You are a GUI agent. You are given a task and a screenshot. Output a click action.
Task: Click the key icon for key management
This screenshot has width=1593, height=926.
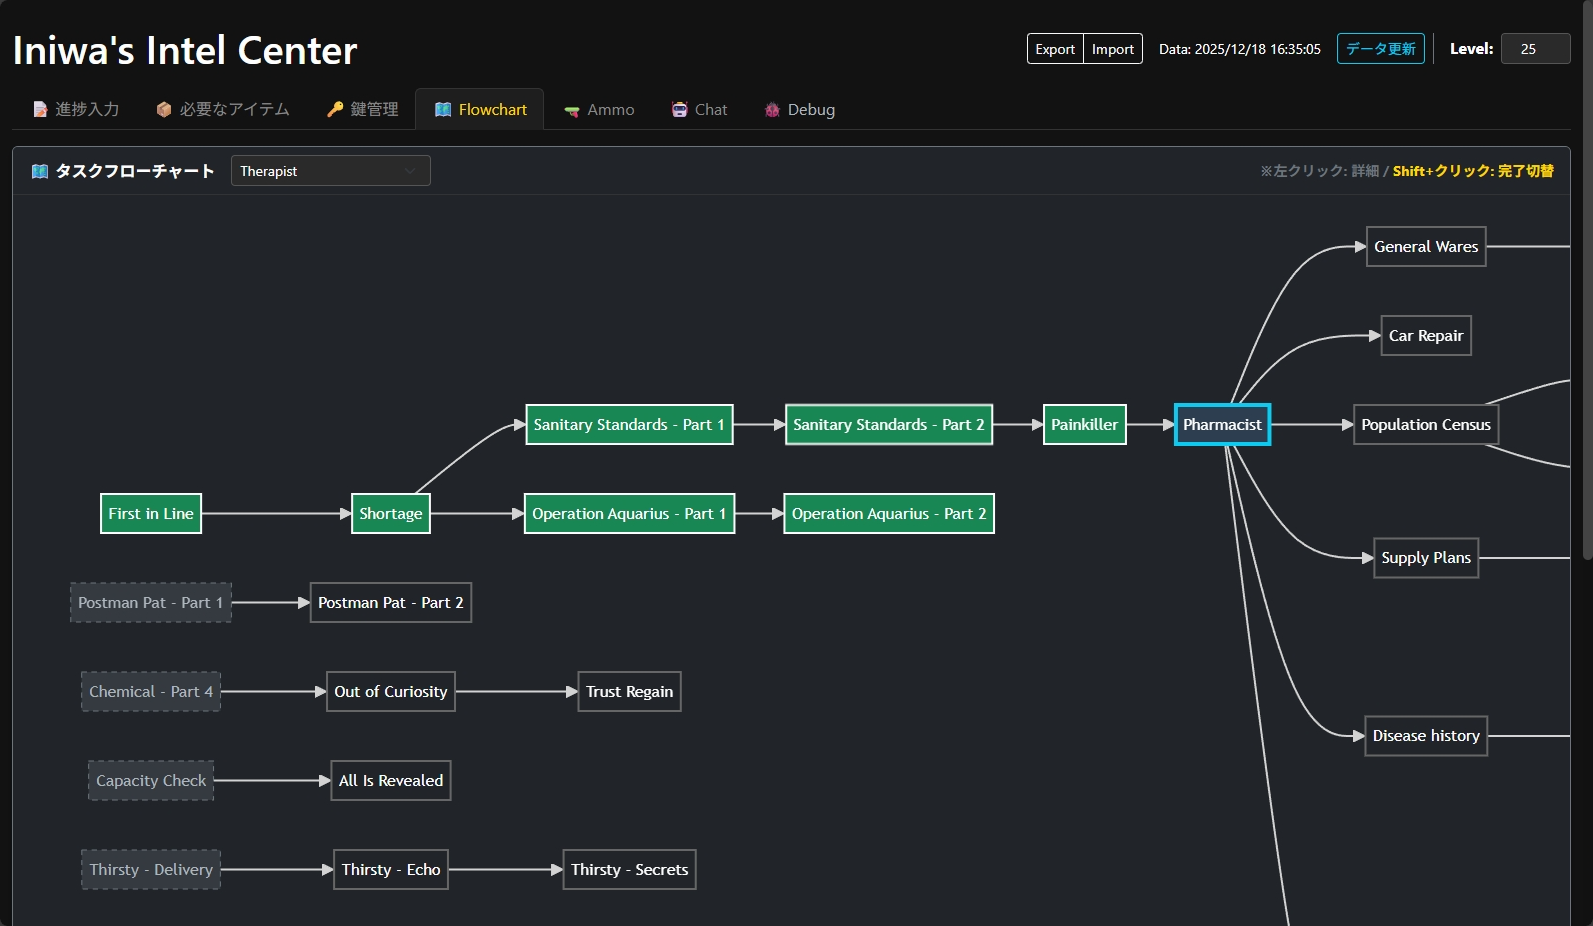pyautogui.click(x=335, y=110)
